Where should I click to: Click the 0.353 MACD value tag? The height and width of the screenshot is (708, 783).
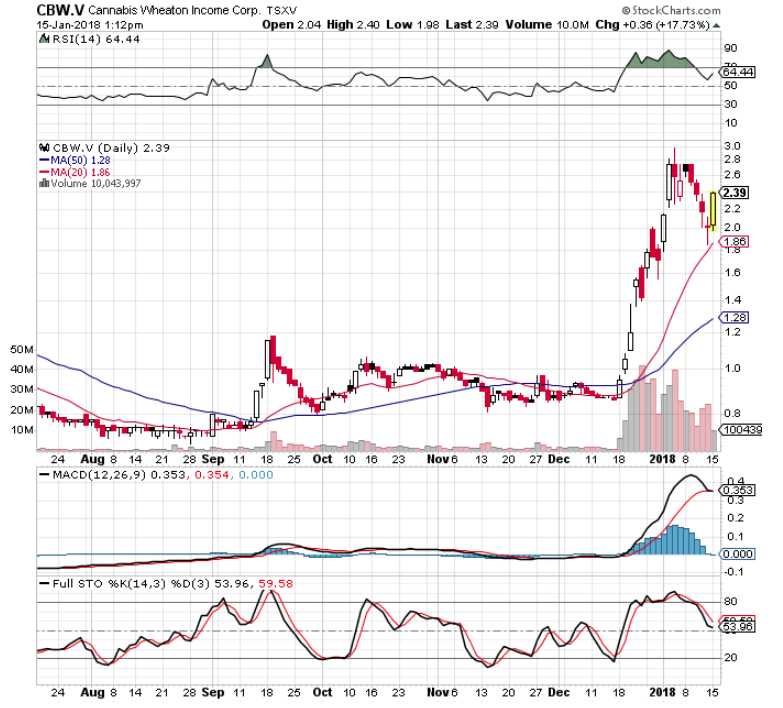(x=736, y=490)
